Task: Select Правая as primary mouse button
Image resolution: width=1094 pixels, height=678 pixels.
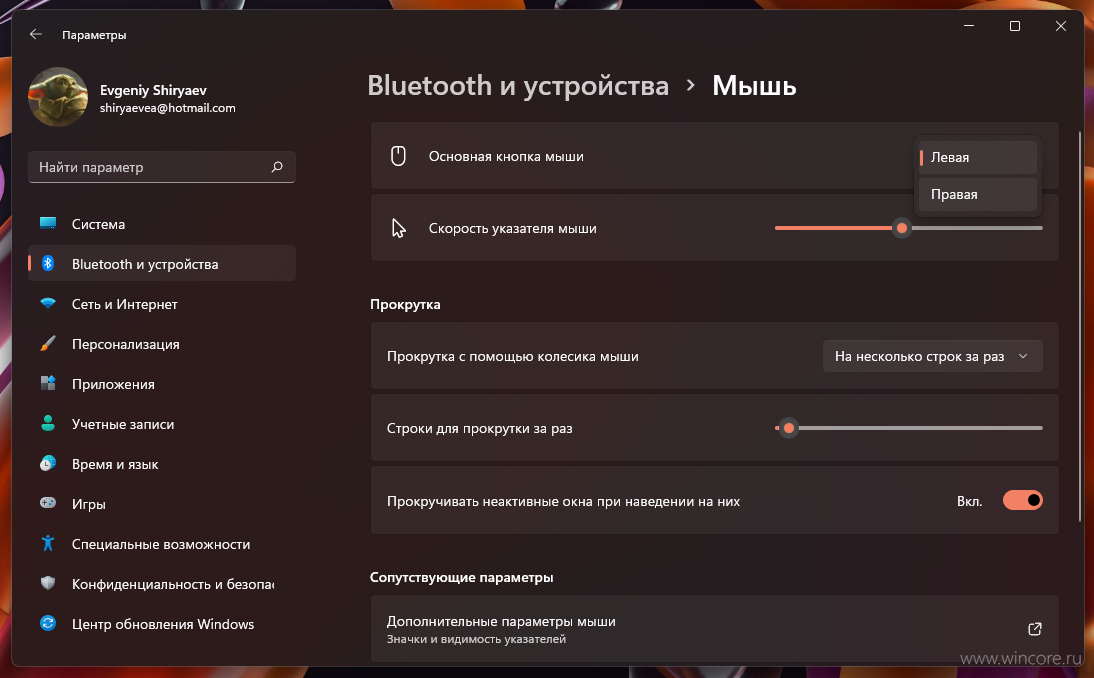Action: point(977,194)
